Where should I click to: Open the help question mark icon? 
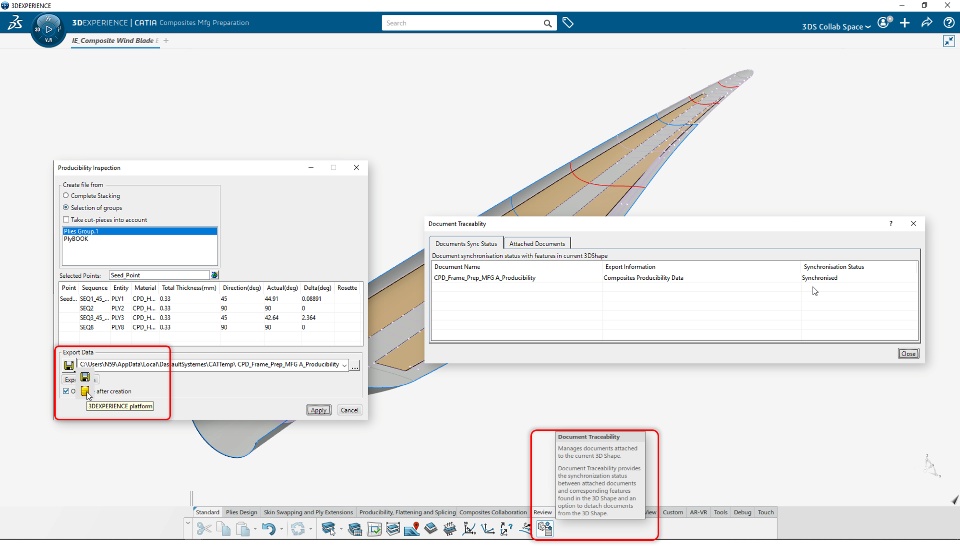coord(949,23)
